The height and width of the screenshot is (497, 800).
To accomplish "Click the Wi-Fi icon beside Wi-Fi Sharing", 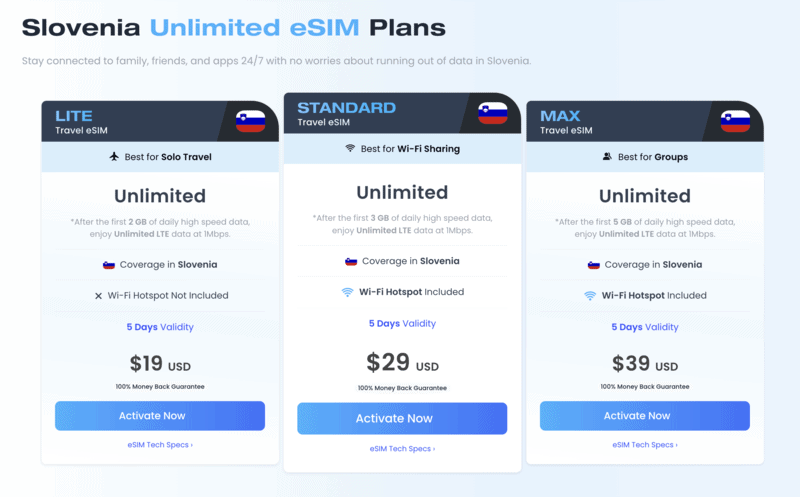I will (x=350, y=149).
